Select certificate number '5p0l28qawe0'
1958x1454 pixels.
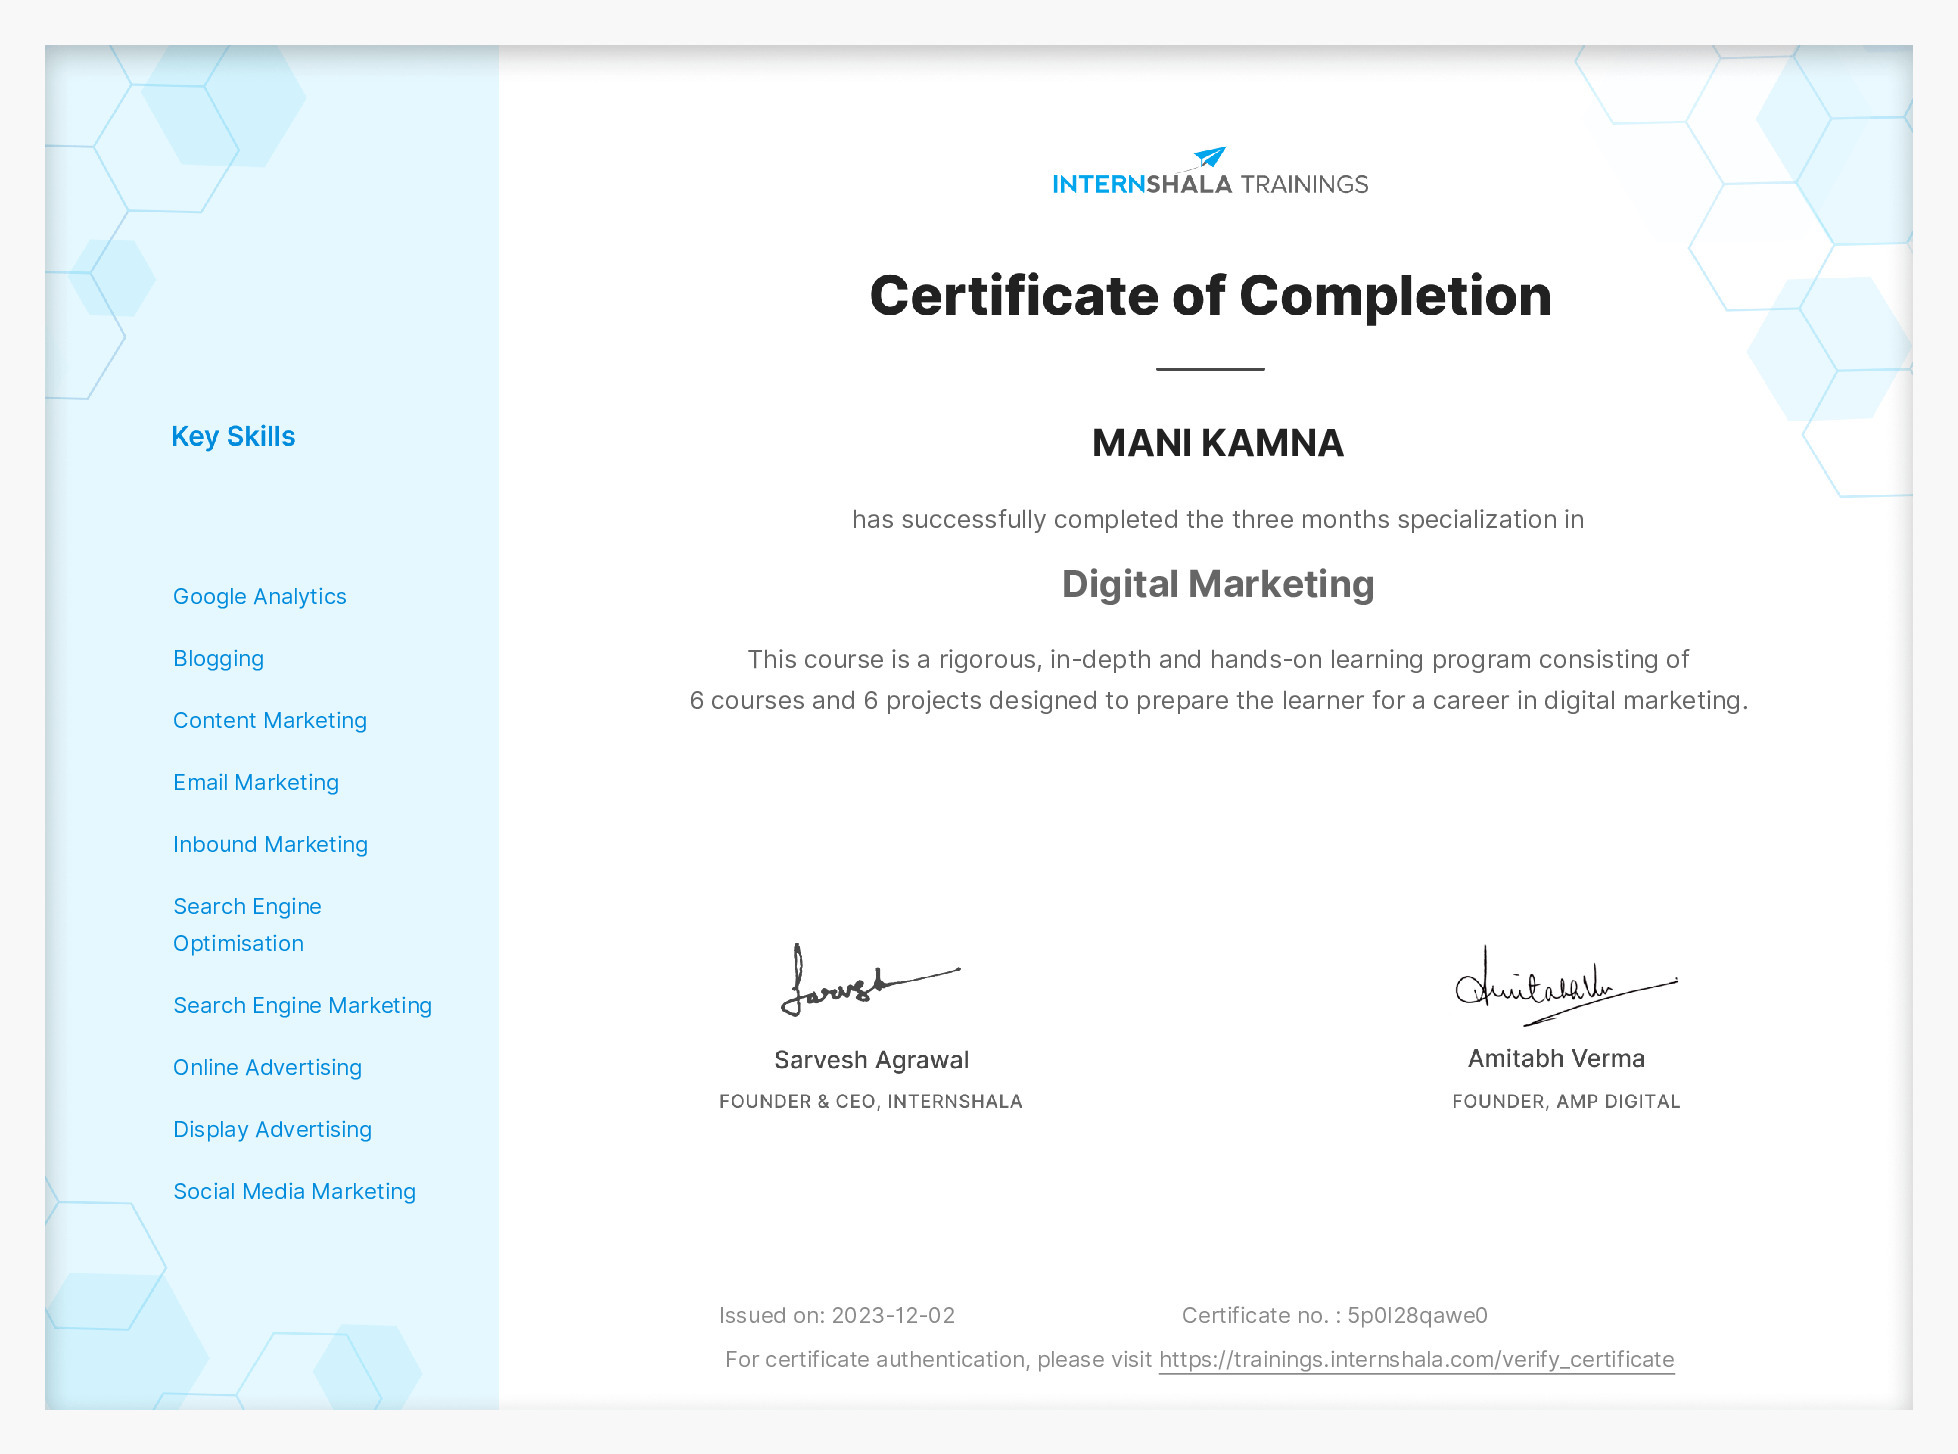(x=1417, y=1316)
